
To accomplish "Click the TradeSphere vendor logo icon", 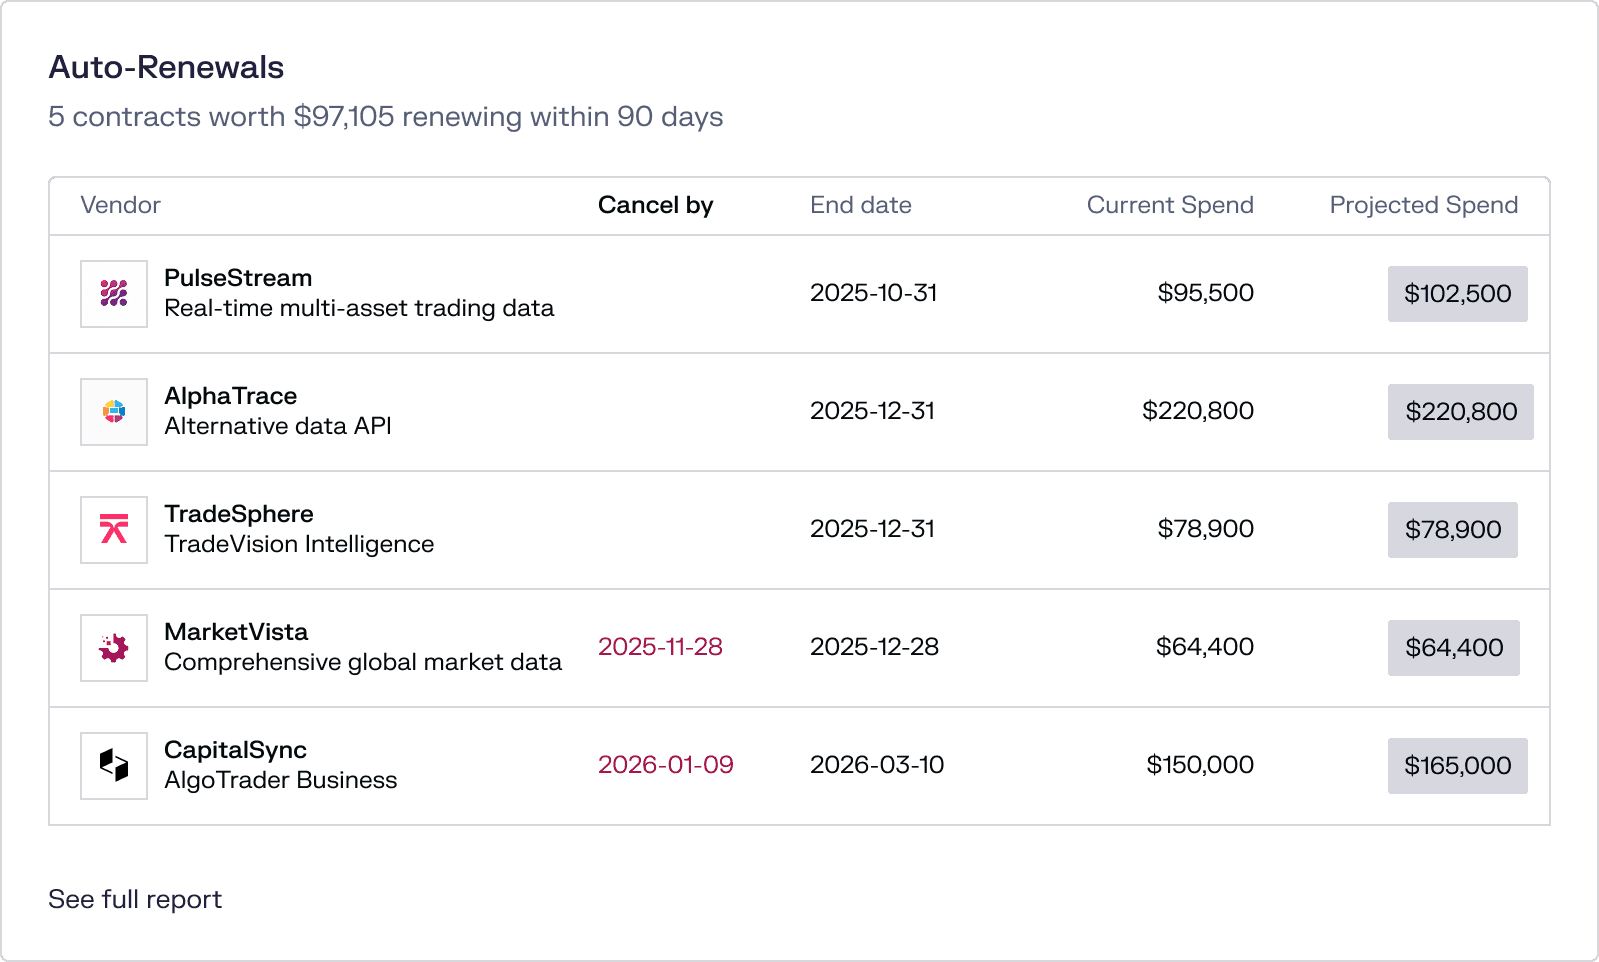I will 114,530.
